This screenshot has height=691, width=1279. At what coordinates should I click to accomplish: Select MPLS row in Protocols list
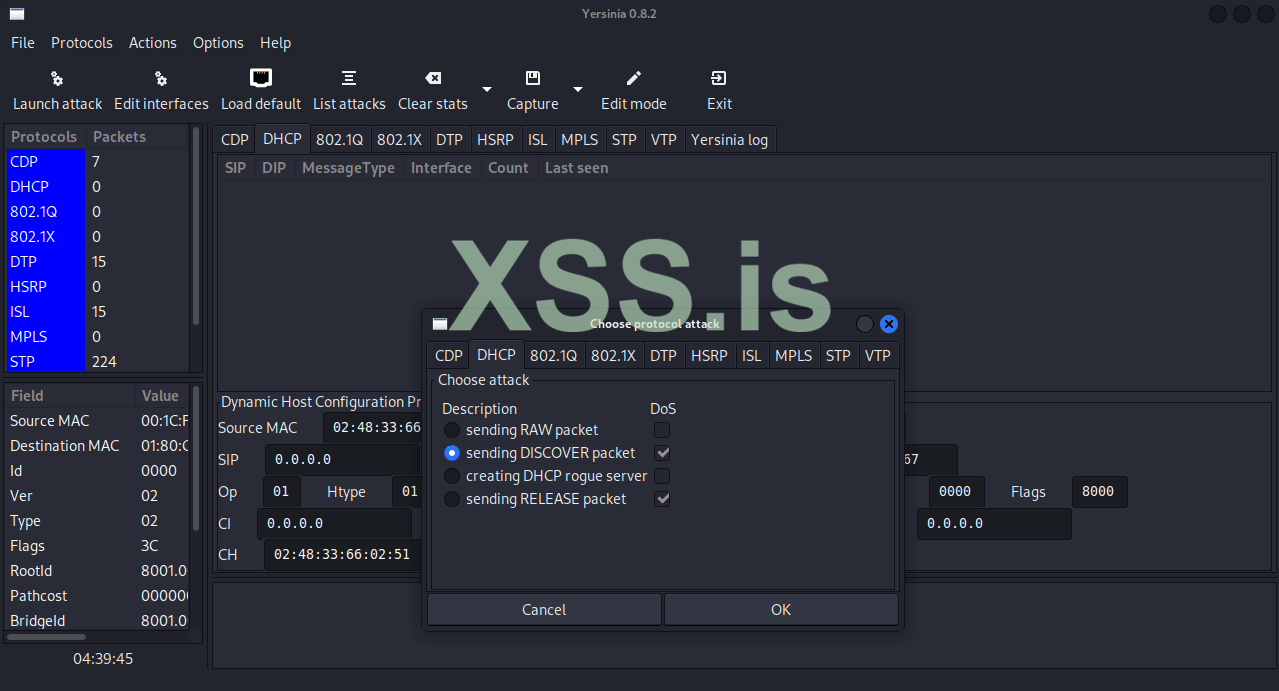pos(96,337)
